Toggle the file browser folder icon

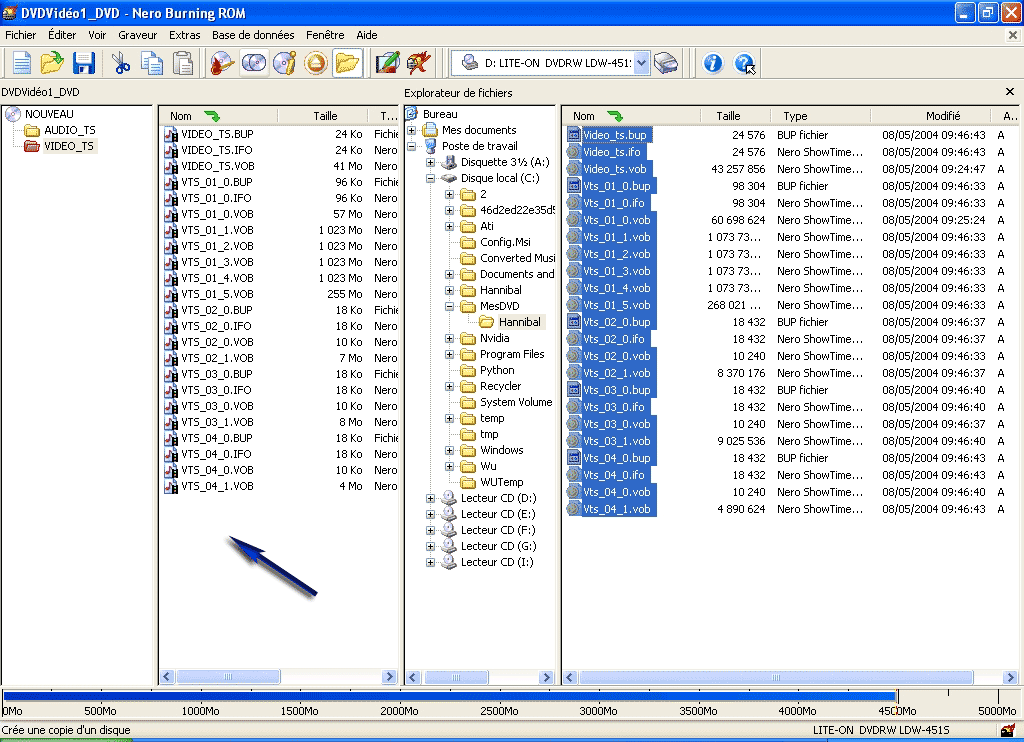click(347, 63)
